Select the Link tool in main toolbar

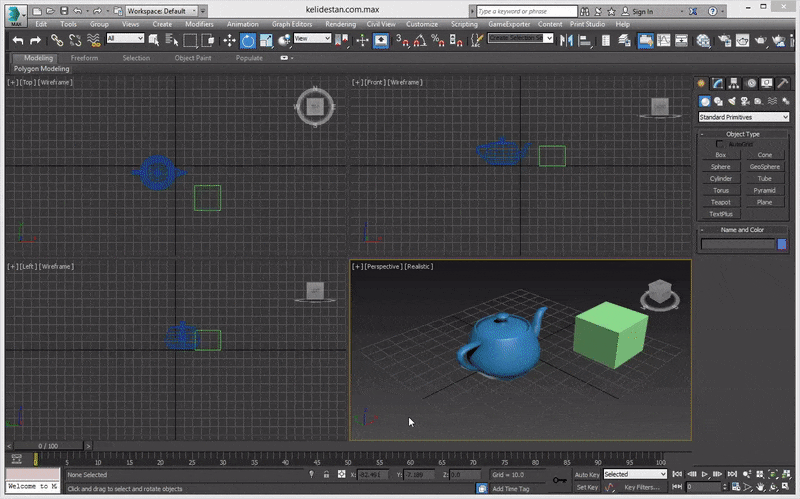tap(57, 40)
